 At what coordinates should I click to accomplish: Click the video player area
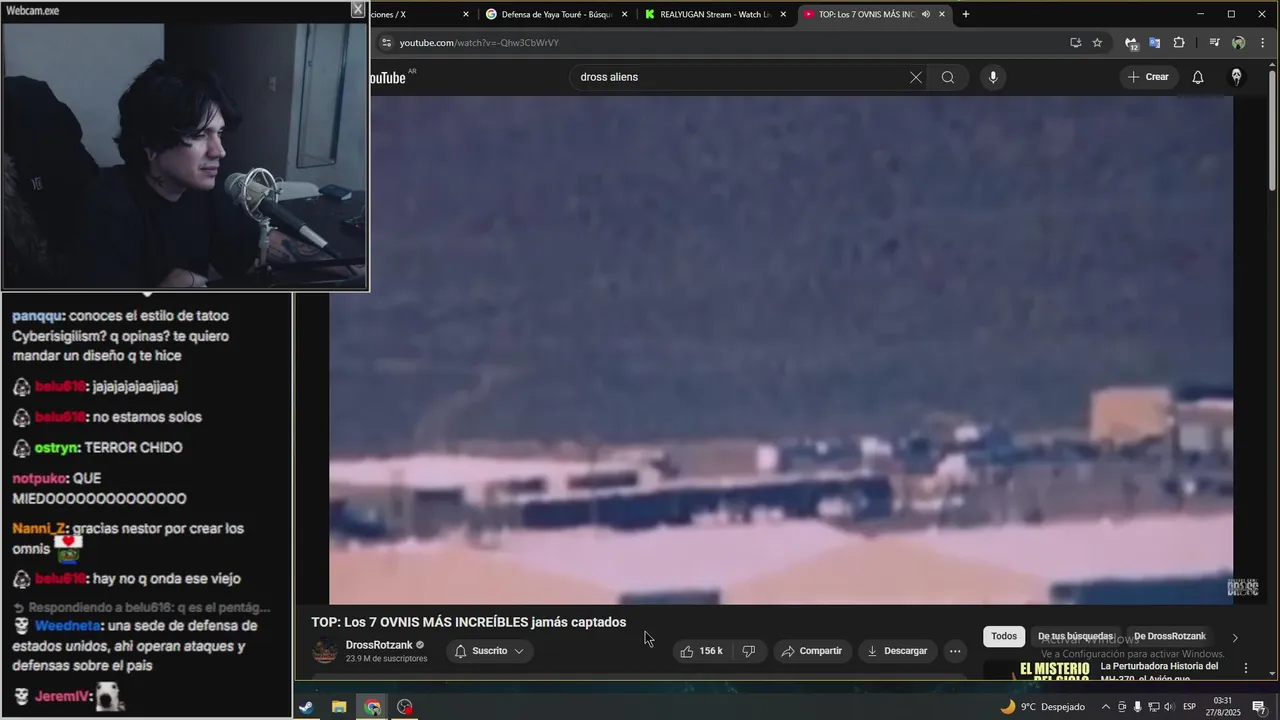click(781, 350)
